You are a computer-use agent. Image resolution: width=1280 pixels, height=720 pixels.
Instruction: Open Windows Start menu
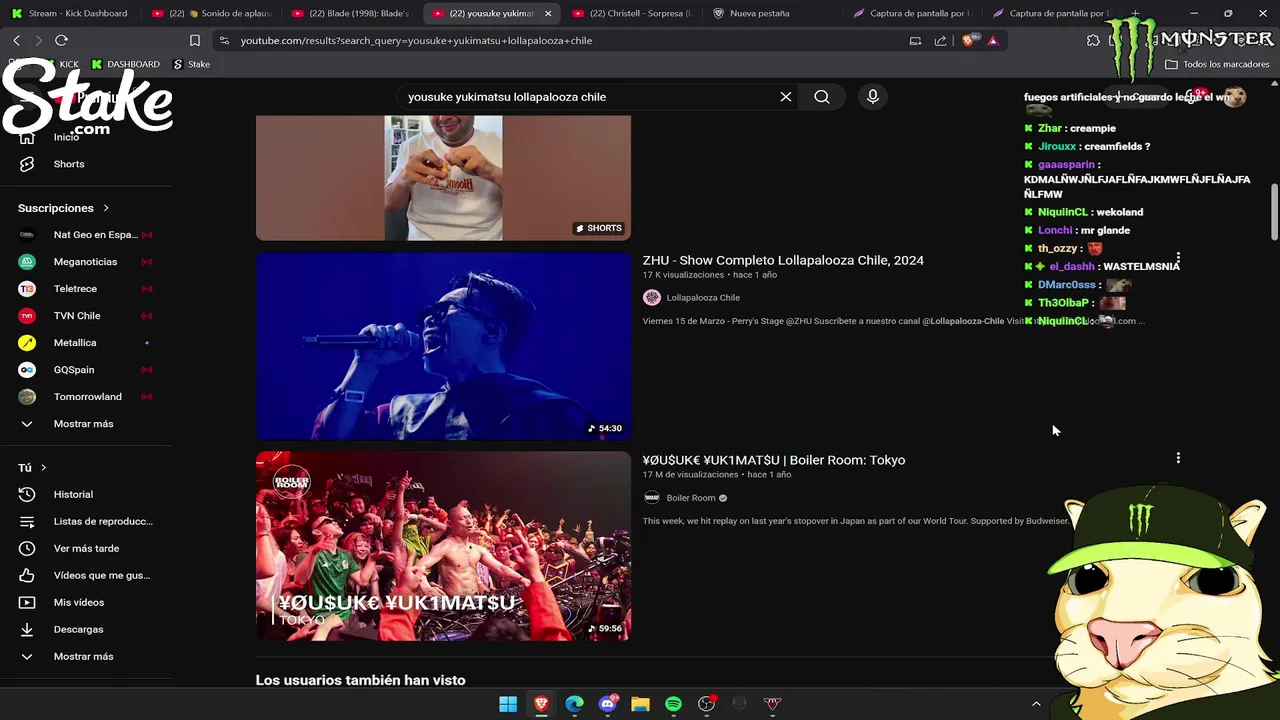coord(508,704)
